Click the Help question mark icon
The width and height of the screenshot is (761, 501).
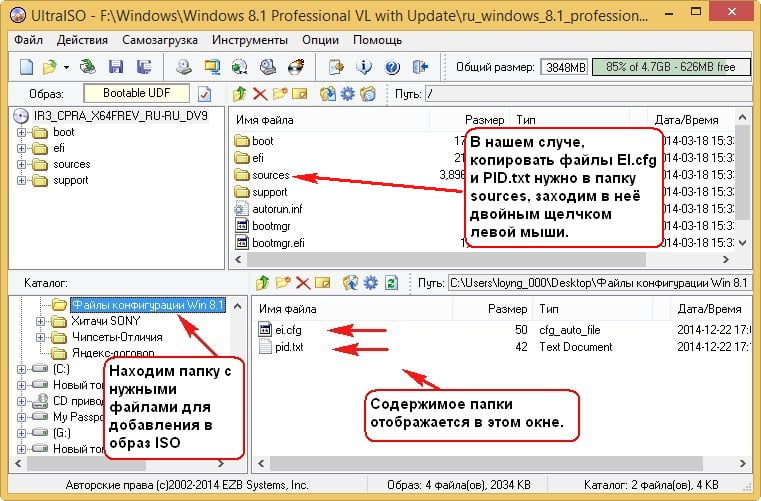click(x=393, y=67)
